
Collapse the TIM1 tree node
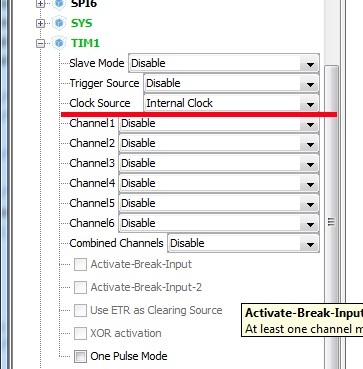(40, 43)
